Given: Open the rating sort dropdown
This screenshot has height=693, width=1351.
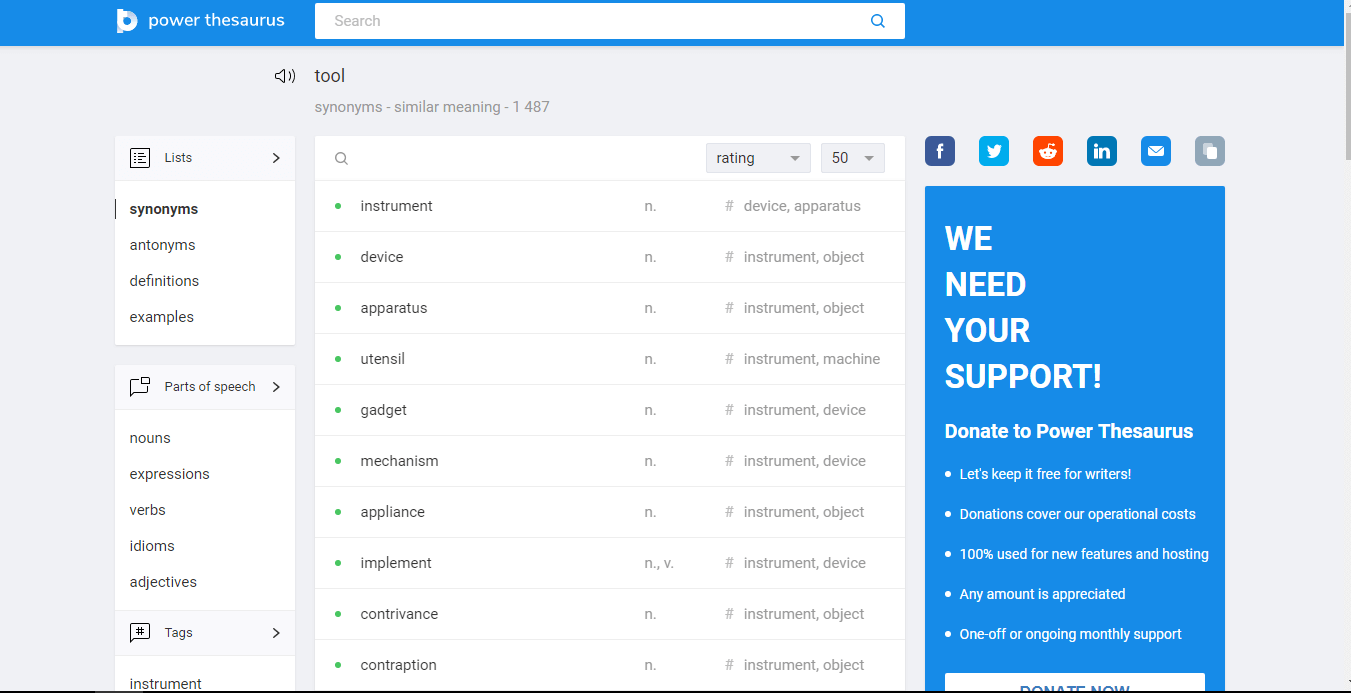Looking at the screenshot, I should 758,158.
